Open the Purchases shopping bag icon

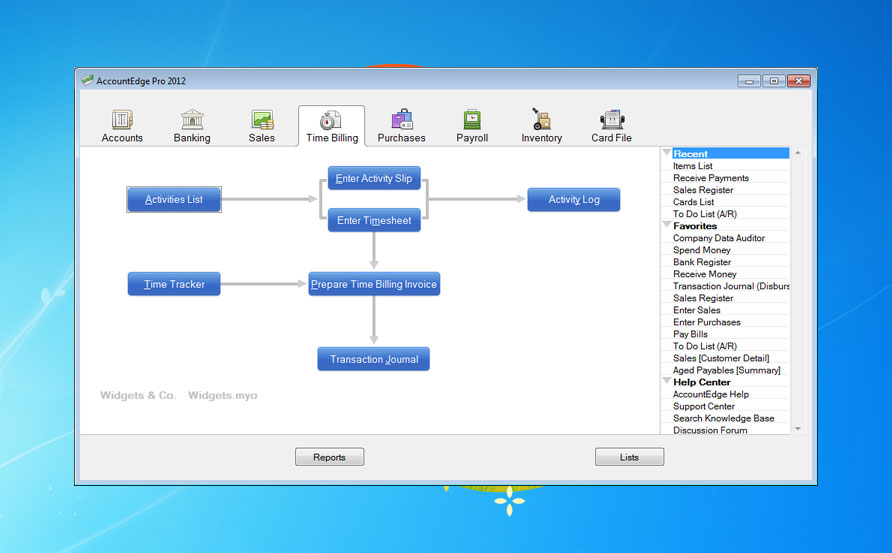pyautogui.click(x=402, y=119)
